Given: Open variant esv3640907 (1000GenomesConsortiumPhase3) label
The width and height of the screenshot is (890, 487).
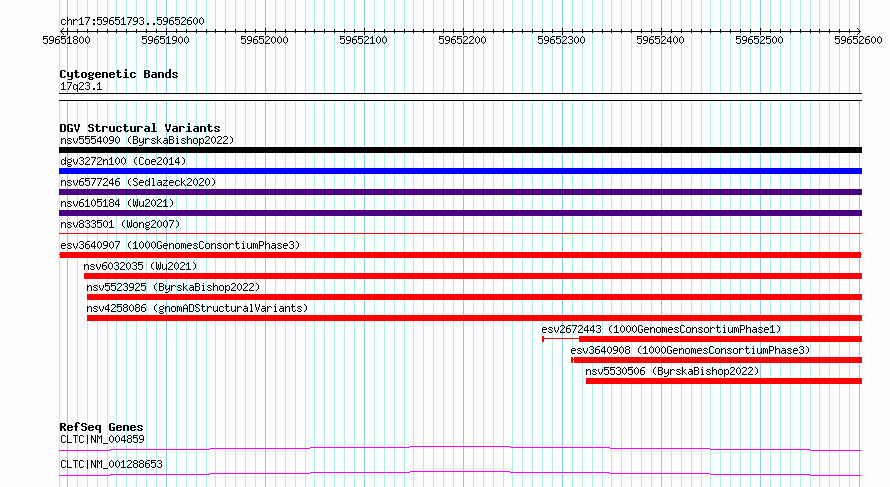Looking at the screenshot, I should click(180, 245).
